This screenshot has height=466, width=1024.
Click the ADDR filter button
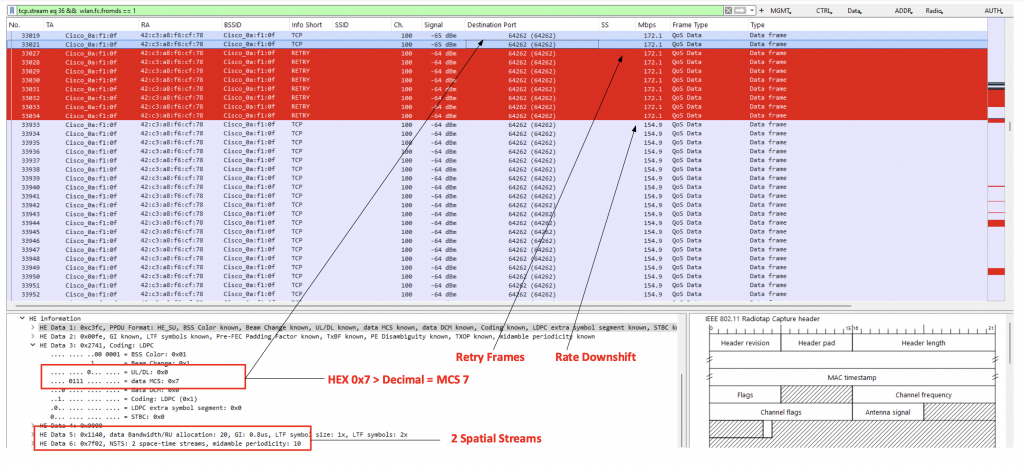(904, 9)
